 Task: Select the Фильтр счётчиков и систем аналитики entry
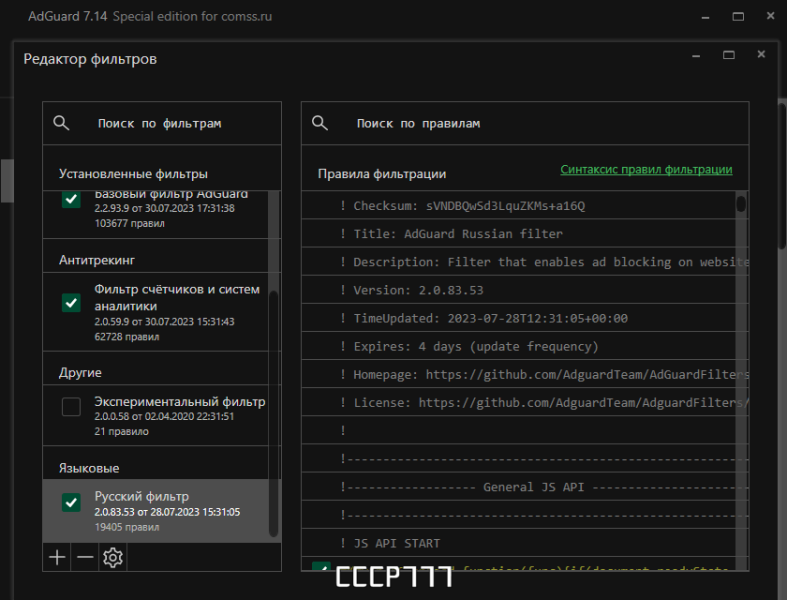(156, 312)
